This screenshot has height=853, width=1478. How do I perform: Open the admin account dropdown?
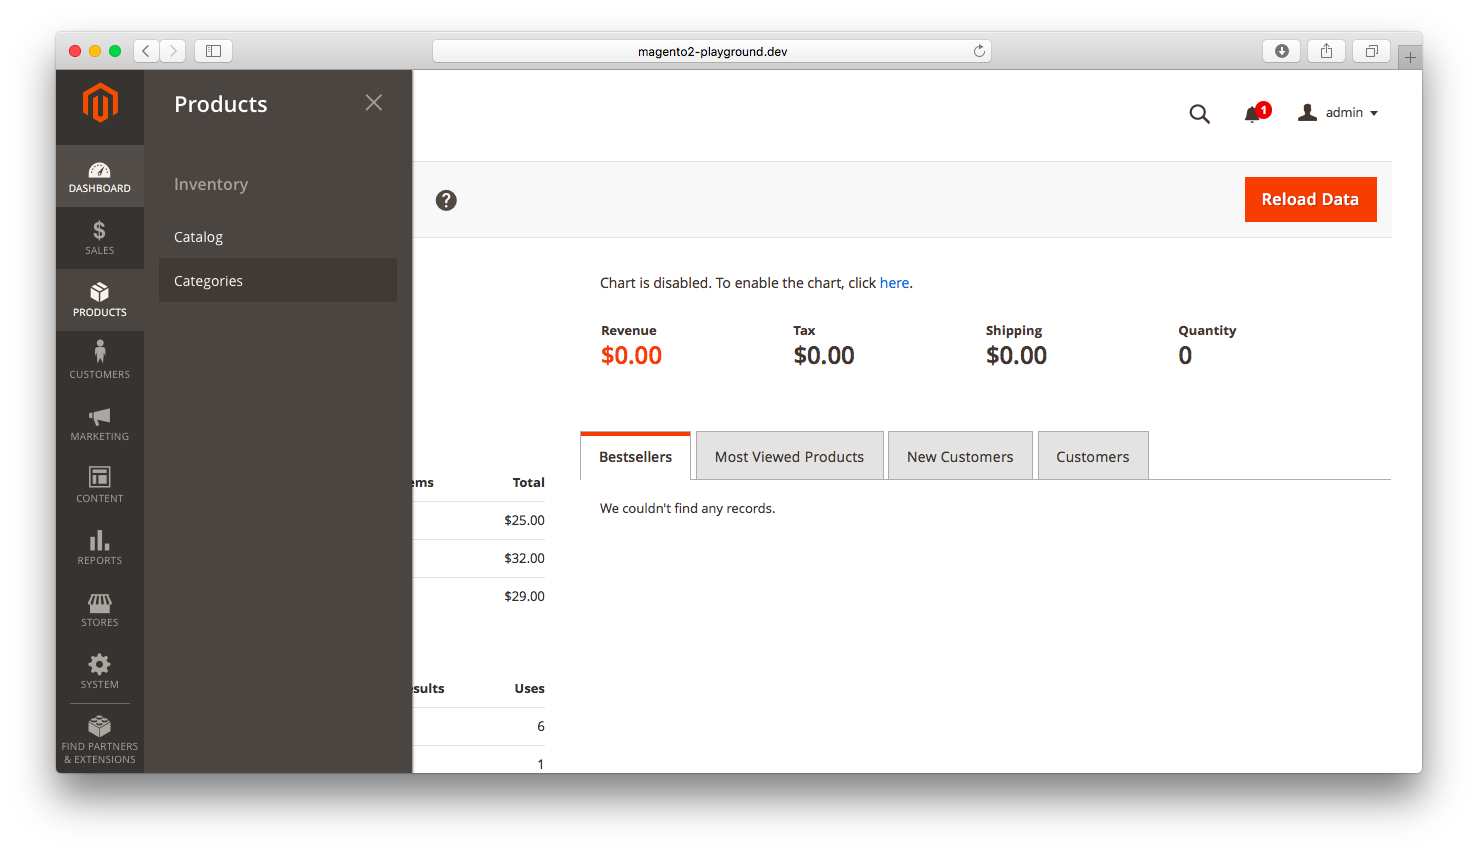click(x=1338, y=112)
